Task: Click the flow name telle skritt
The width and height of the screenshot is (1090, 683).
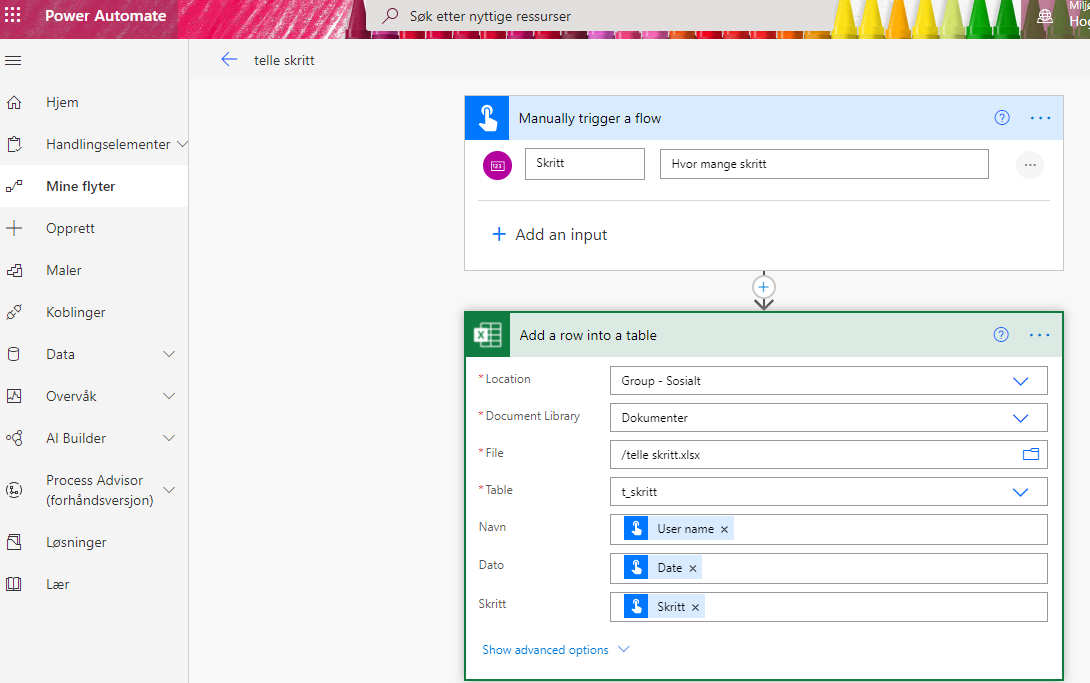Action: (x=284, y=60)
